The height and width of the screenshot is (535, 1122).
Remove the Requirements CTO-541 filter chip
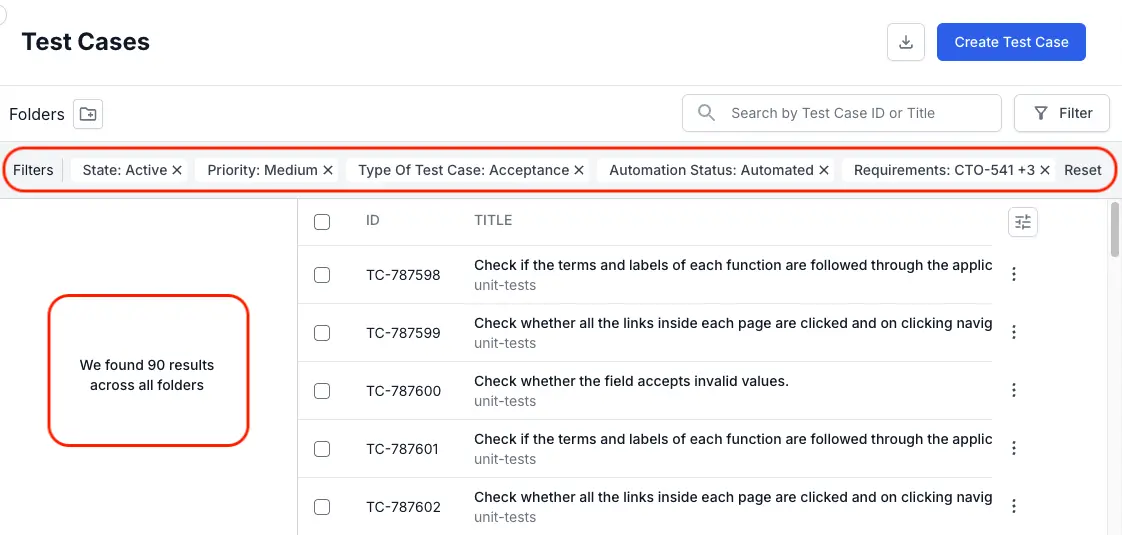pyautogui.click(x=1044, y=170)
